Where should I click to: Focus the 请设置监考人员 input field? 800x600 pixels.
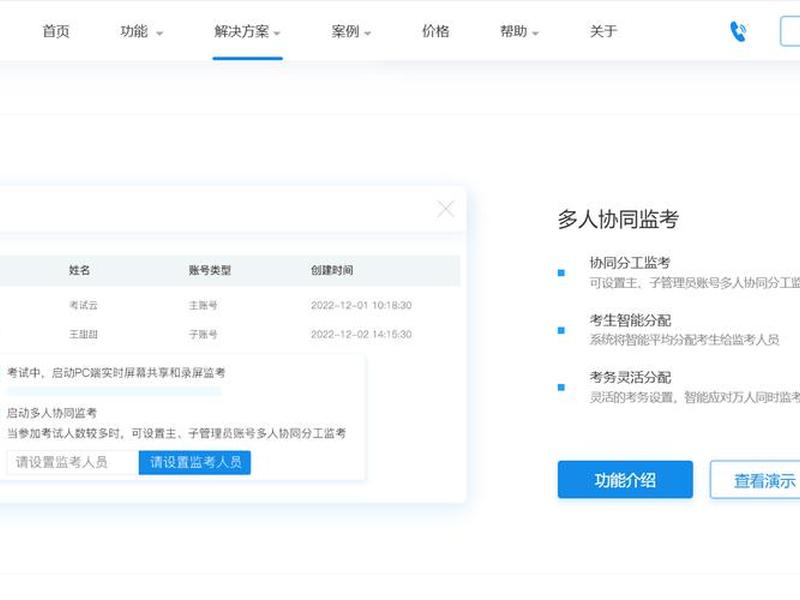pyautogui.click(x=72, y=462)
